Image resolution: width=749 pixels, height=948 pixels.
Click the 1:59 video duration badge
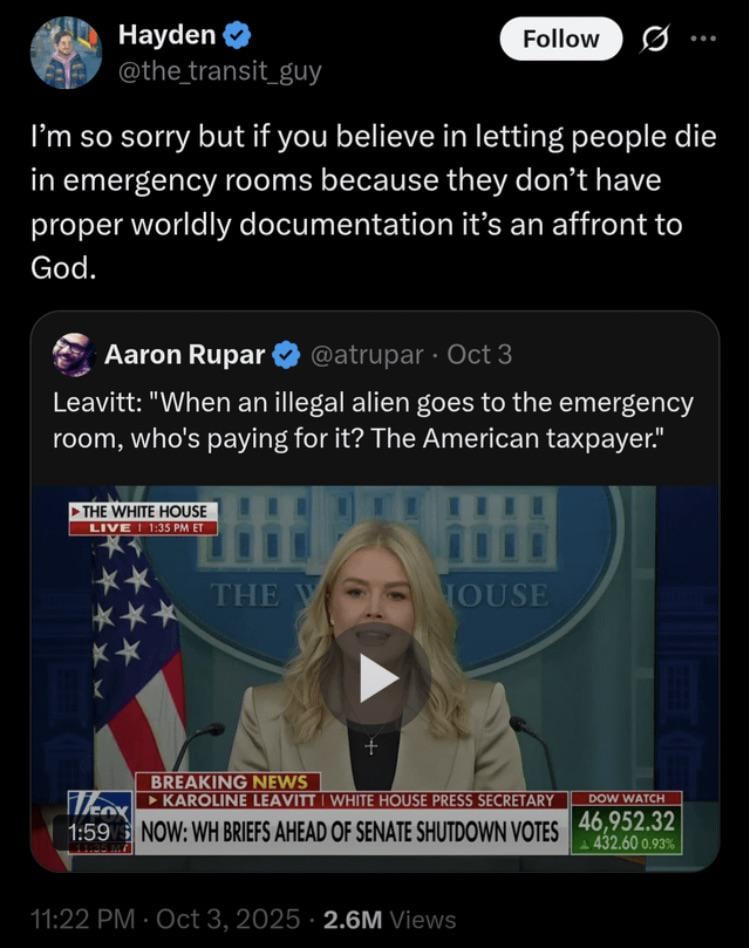[89, 833]
